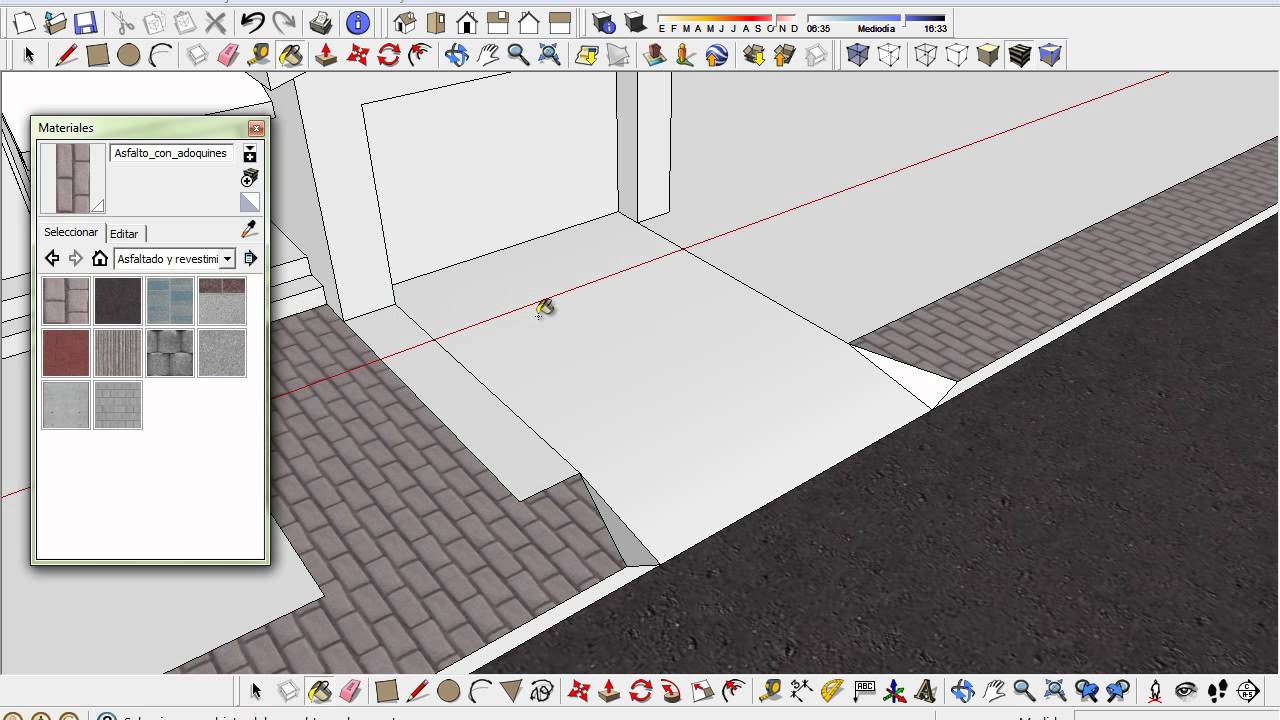The width and height of the screenshot is (1280, 720).
Task: Print the model using the printer icon
Action: [x=321, y=22]
